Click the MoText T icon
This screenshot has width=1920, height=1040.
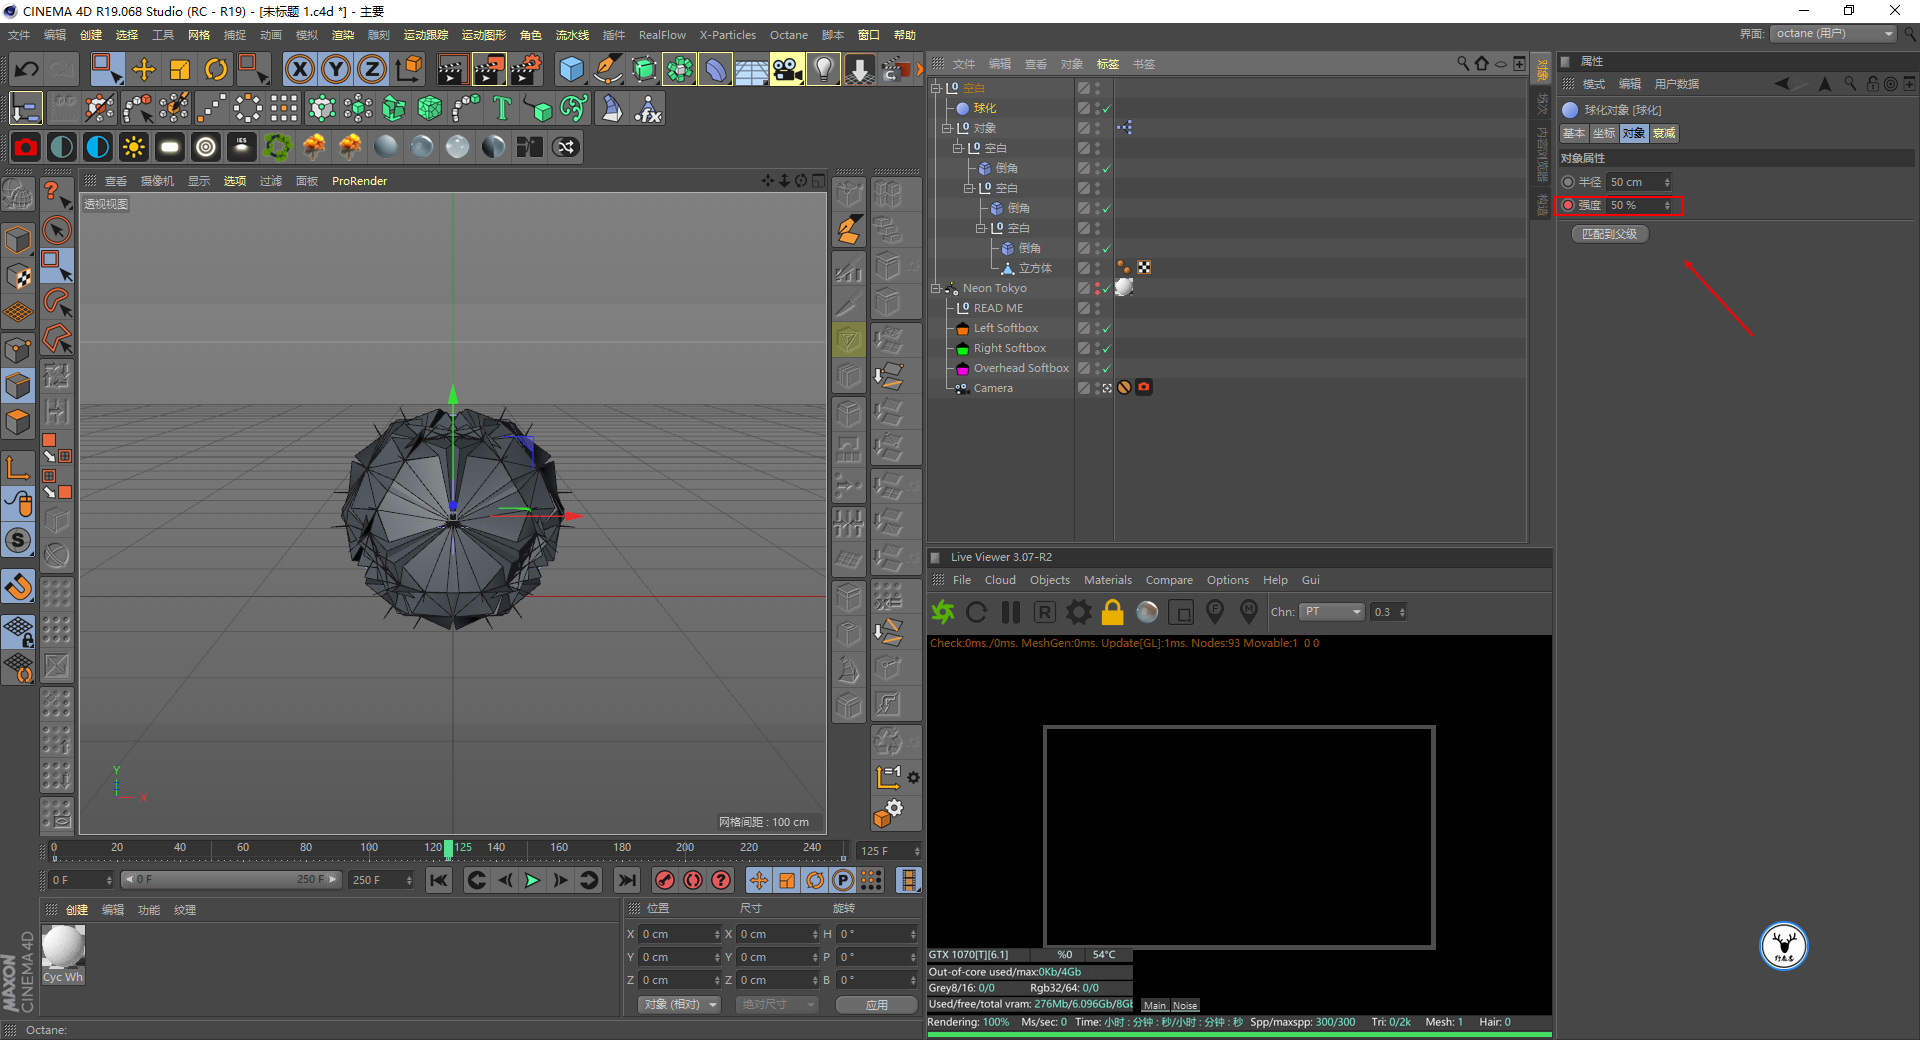(x=502, y=108)
